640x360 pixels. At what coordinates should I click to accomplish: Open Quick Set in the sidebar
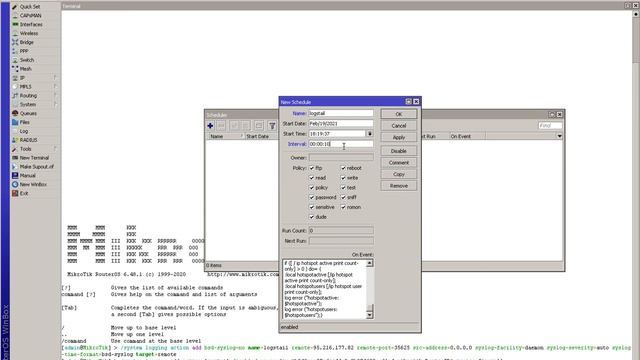30,7
